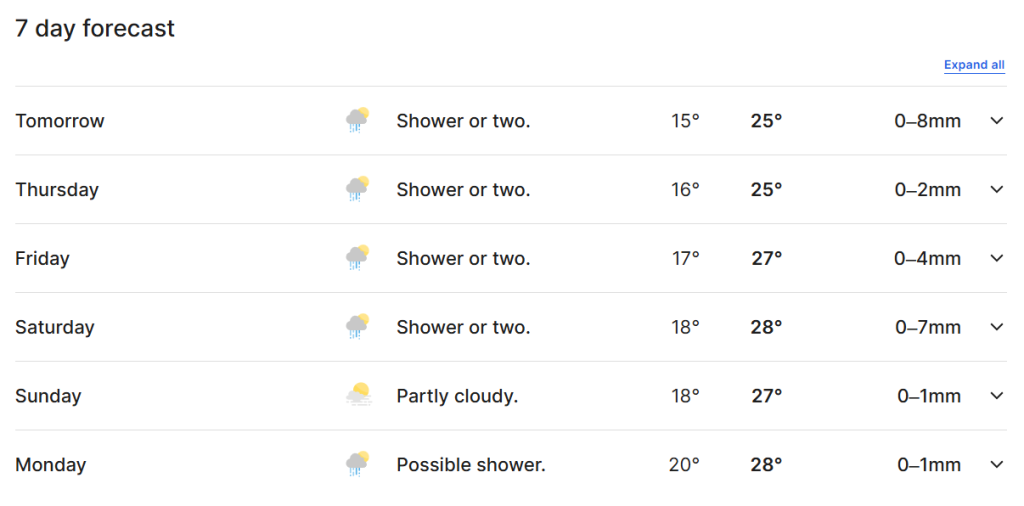Select the Sunday day label
1024x506 pixels.
click(x=48, y=396)
